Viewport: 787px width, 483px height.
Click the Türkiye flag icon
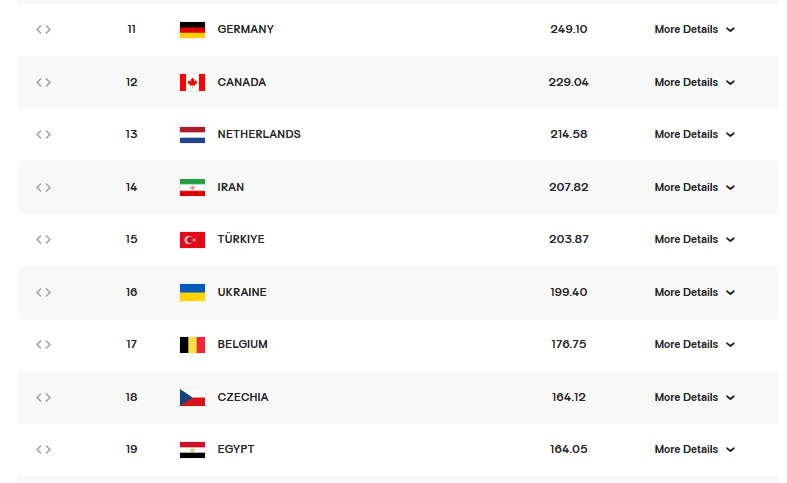pos(192,240)
